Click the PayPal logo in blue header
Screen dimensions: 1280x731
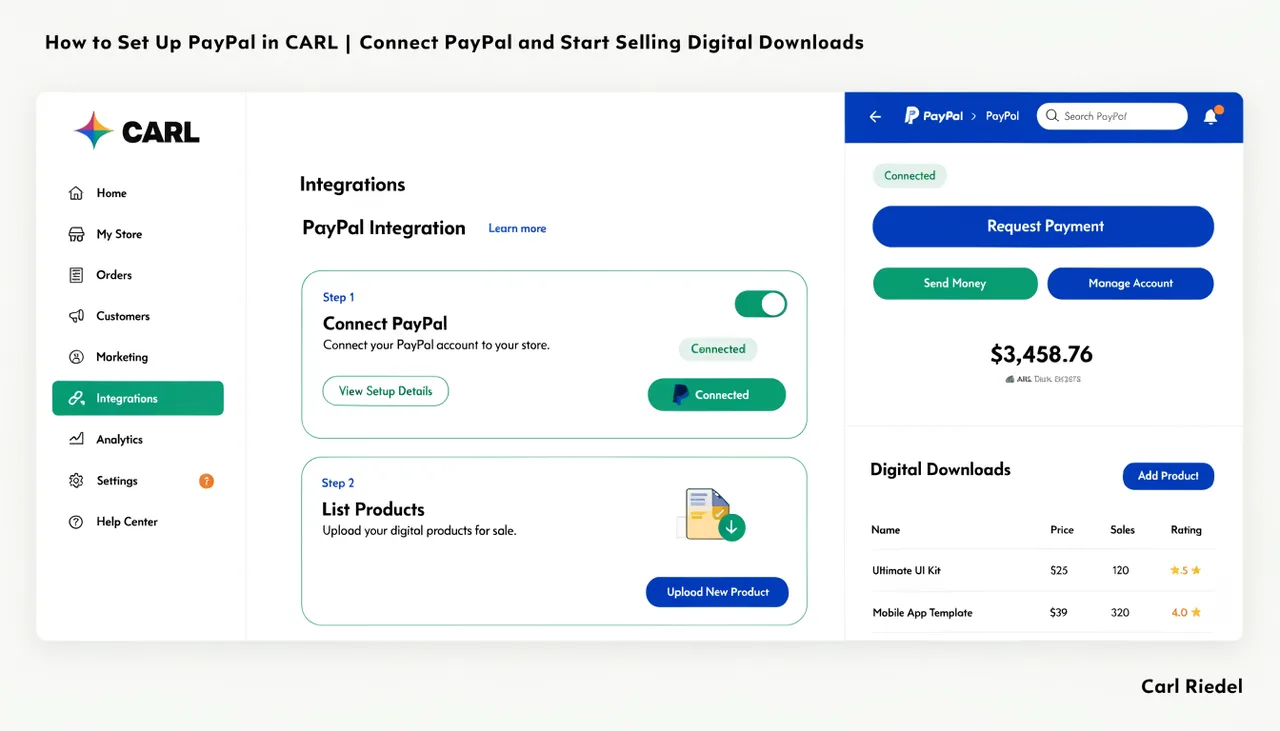[x=933, y=116]
